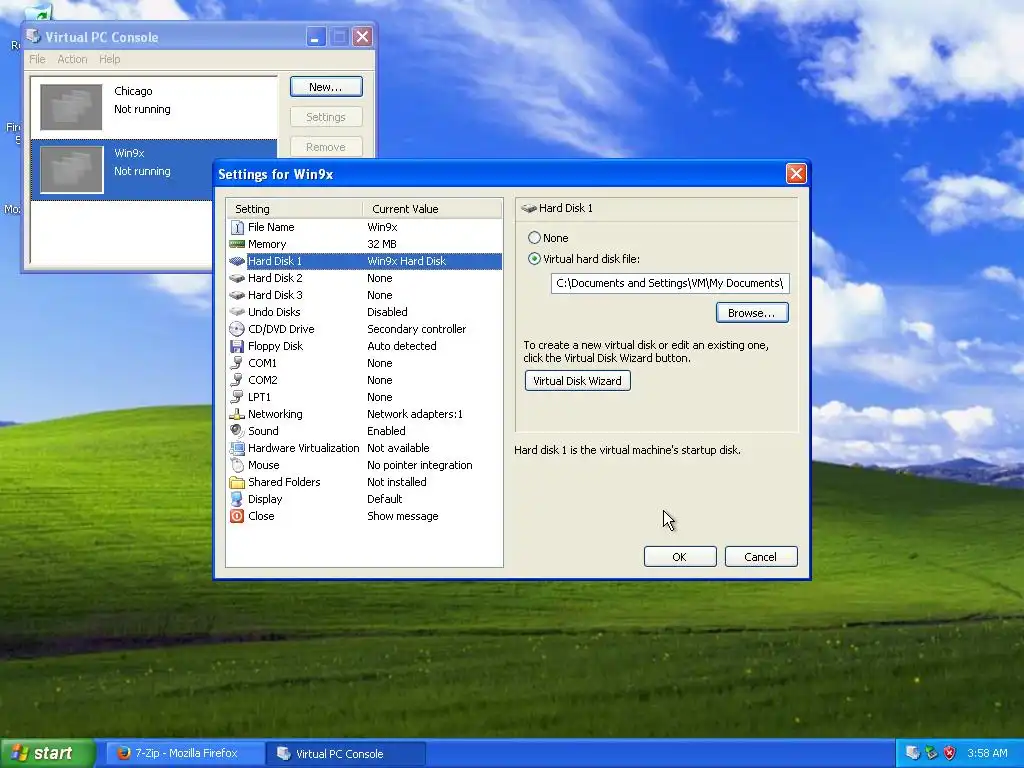Click the system clock showing 3:58 AM
The image size is (1024, 768).
[987, 753]
